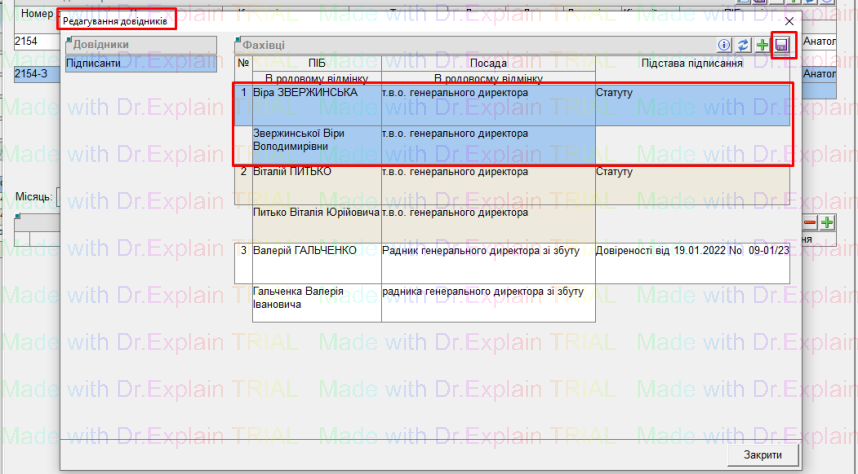Click the refresh arrows icon
Image resolution: width=858 pixels, height=474 pixels.
[x=743, y=46]
